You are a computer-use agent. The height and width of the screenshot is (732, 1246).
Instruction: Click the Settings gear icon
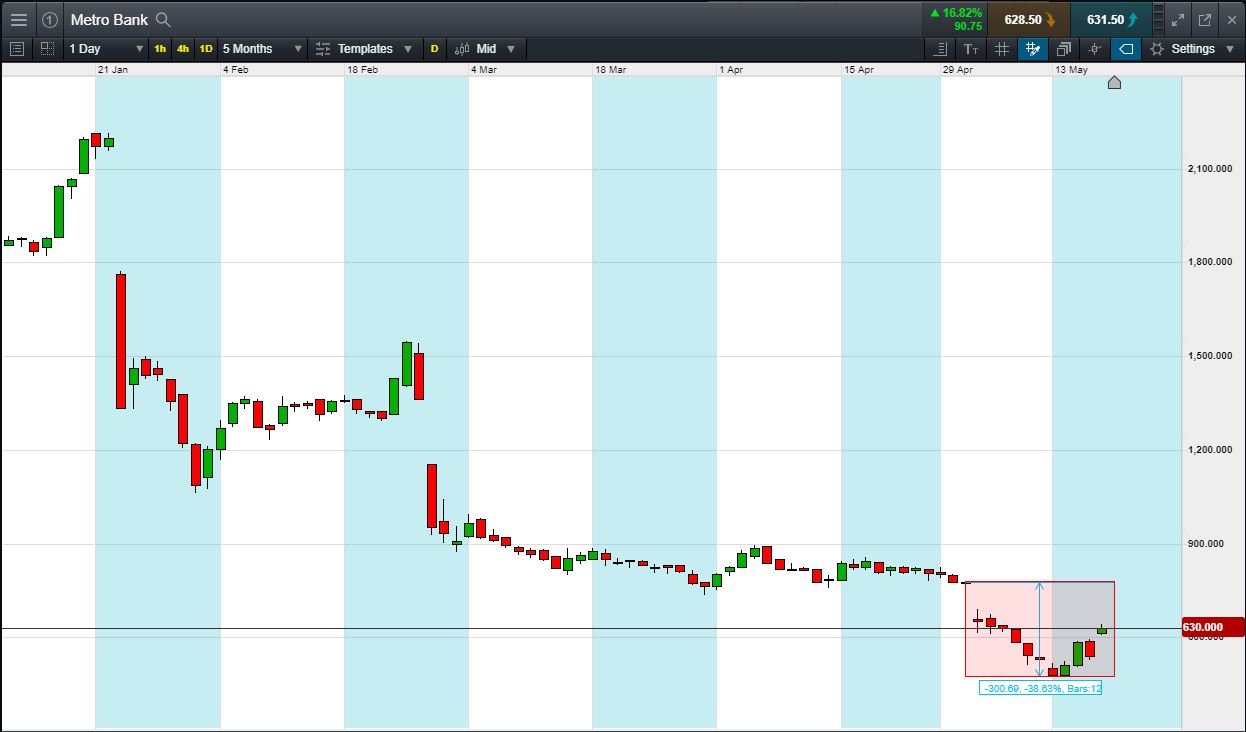pyautogui.click(x=1157, y=48)
